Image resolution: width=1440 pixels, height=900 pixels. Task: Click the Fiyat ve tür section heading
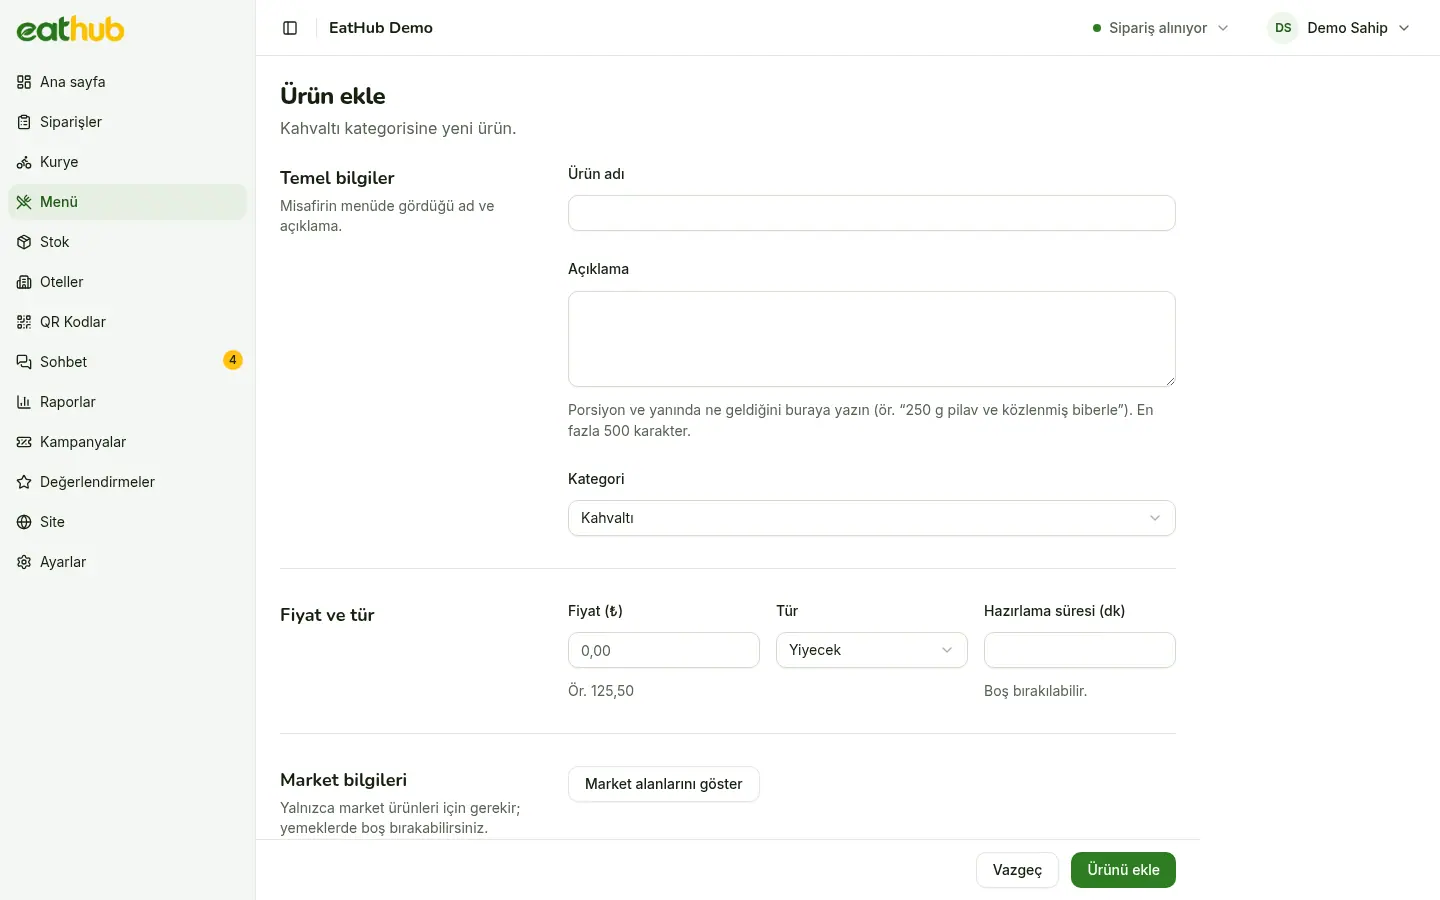327,615
